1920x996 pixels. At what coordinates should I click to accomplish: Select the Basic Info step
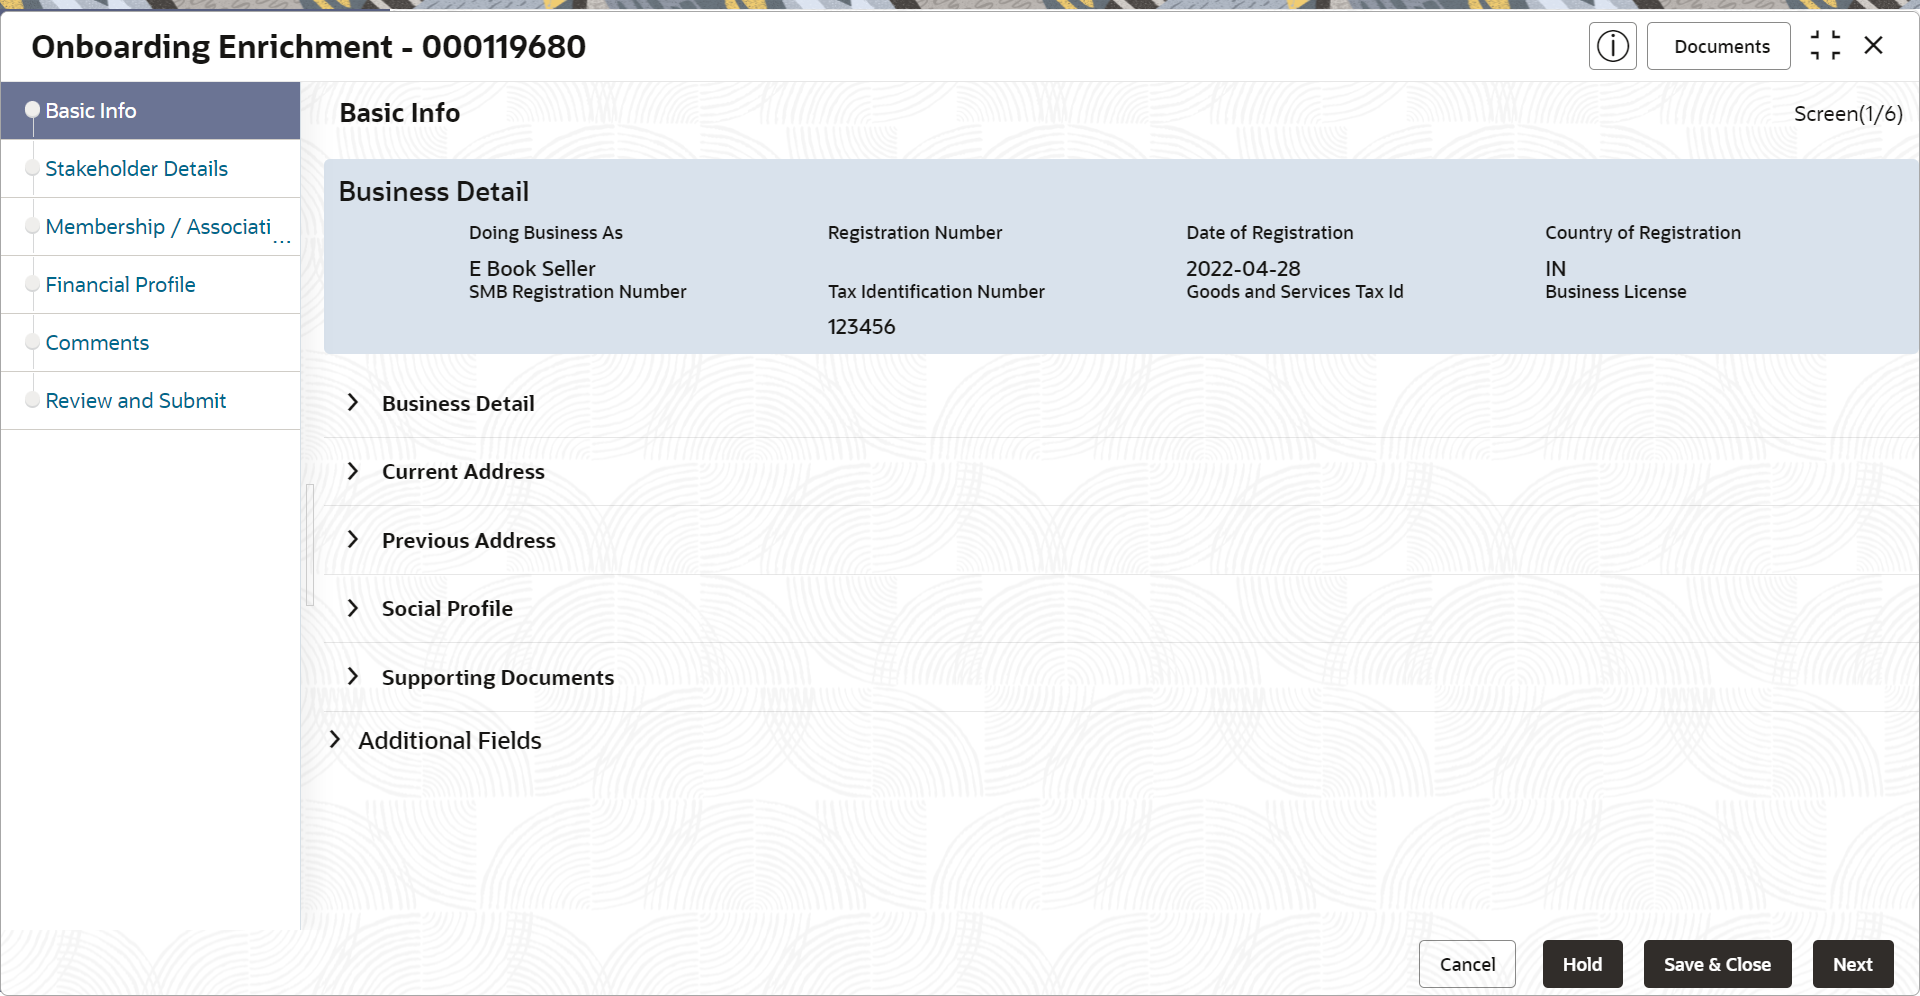click(150, 111)
